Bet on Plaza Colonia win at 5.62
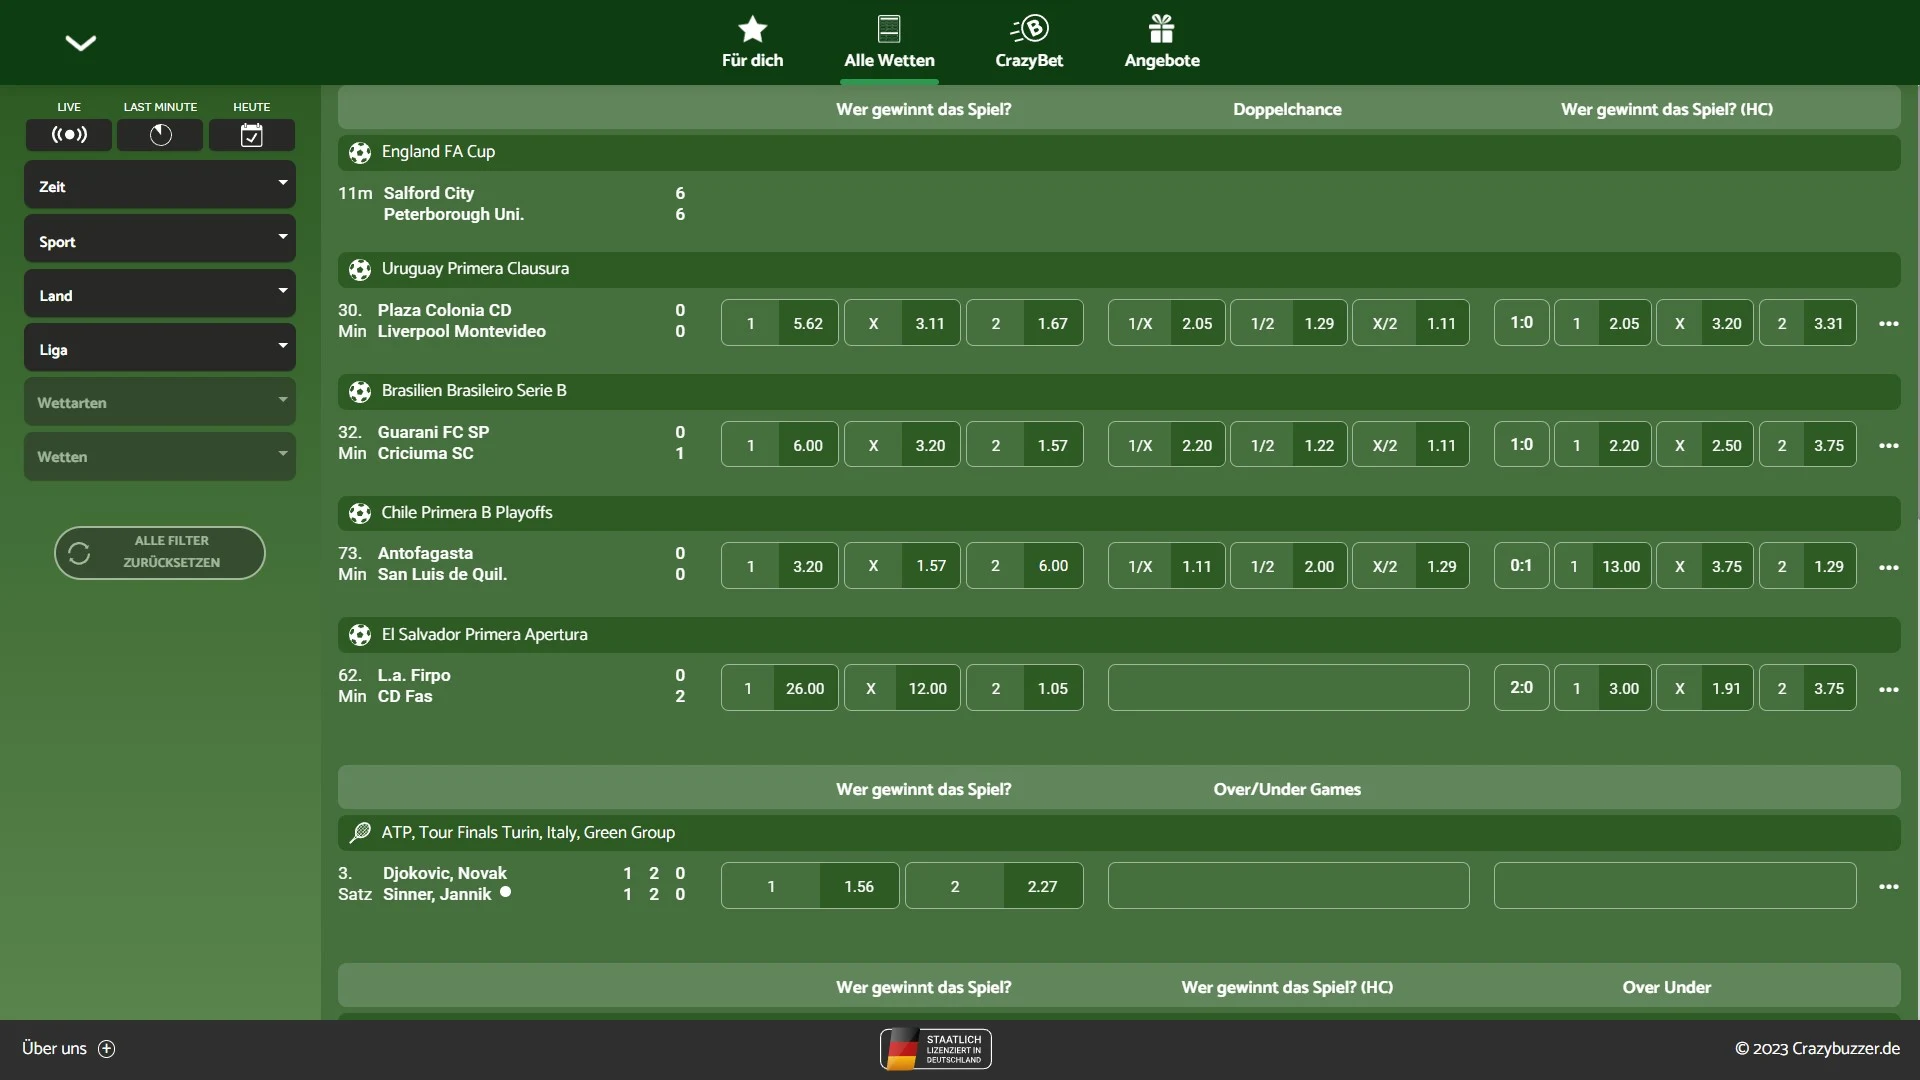This screenshot has height=1080, width=1920. pyautogui.click(x=780, y=323)
